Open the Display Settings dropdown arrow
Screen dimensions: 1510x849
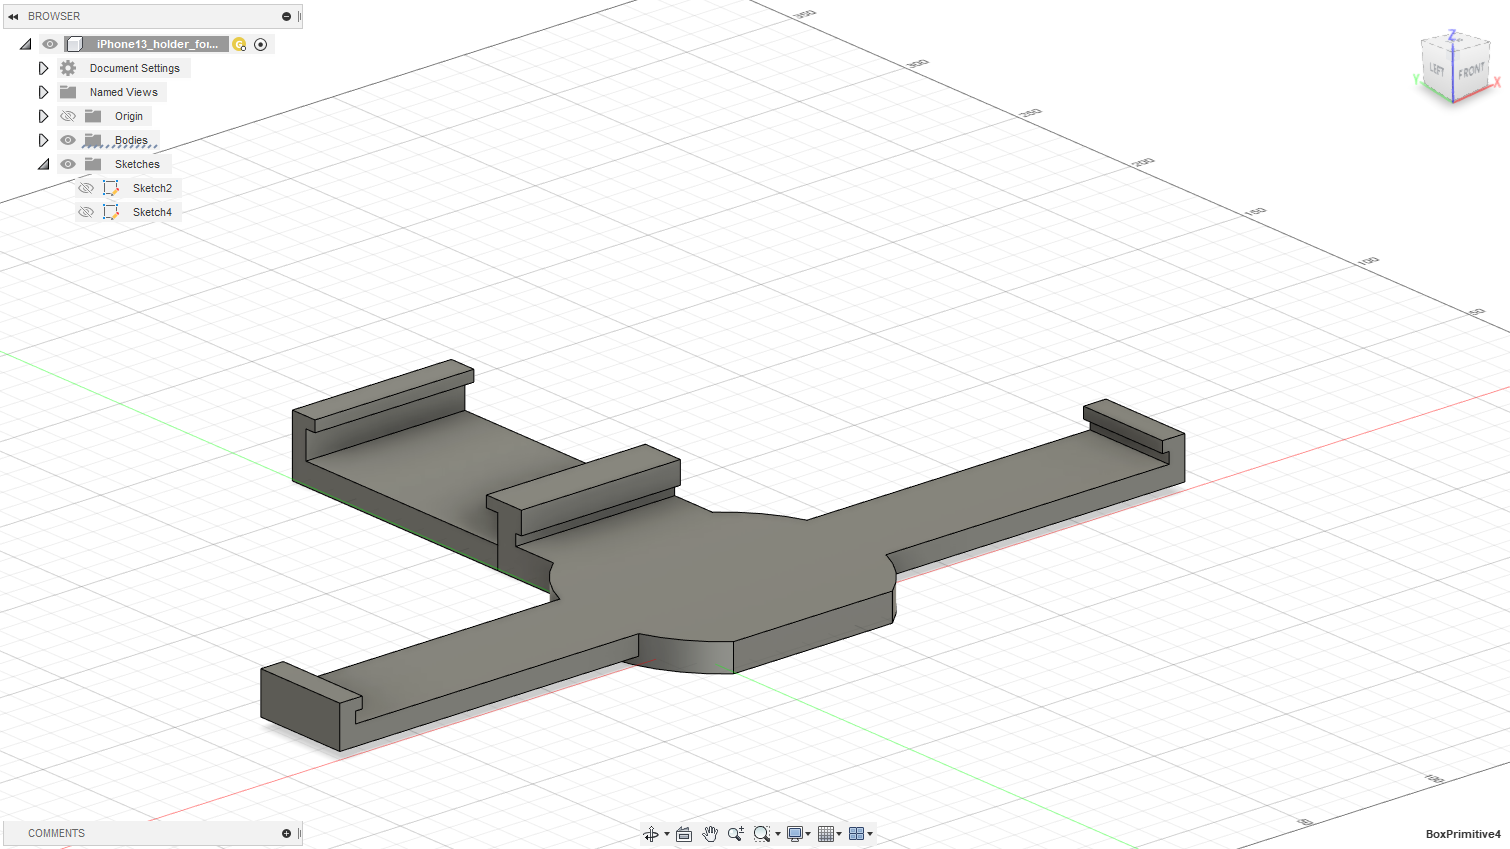pyautogui.click(x=808, y=834)
